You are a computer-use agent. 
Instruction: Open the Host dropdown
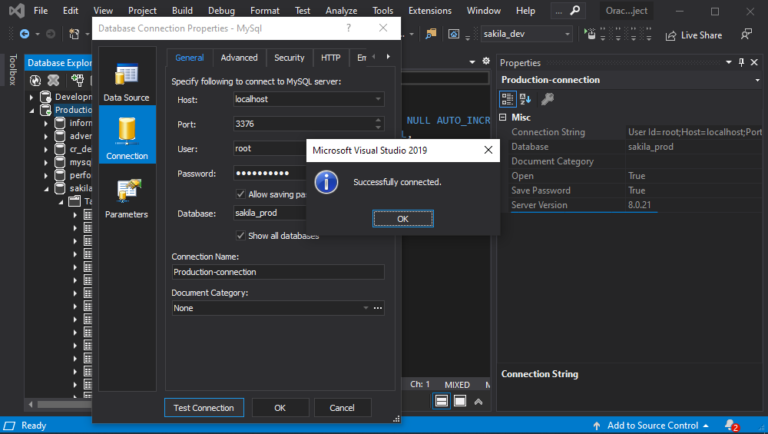click(x=377, y=100)
